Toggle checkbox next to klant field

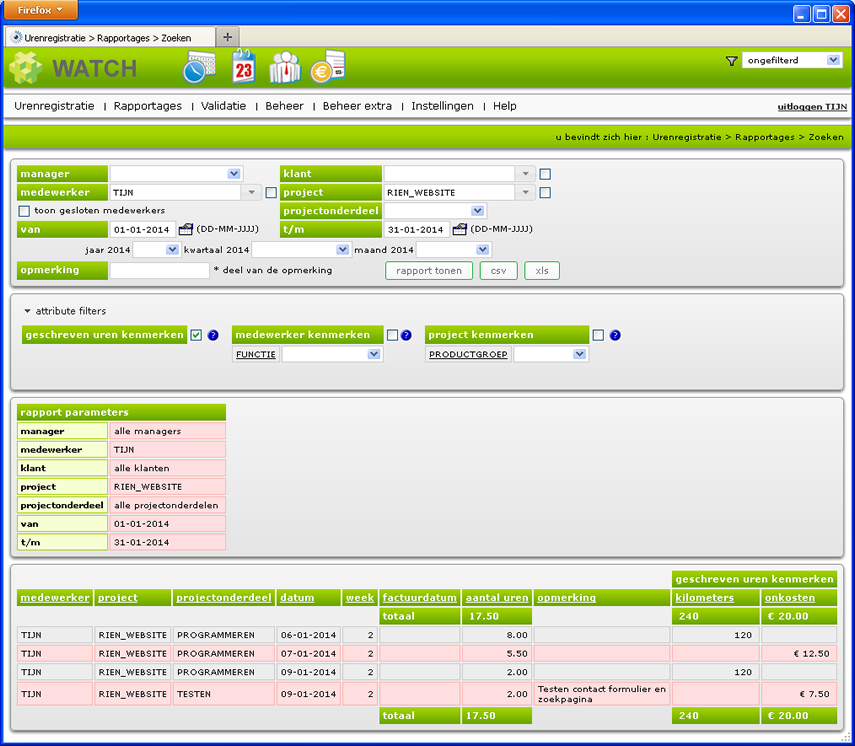(x=545, y=174)
